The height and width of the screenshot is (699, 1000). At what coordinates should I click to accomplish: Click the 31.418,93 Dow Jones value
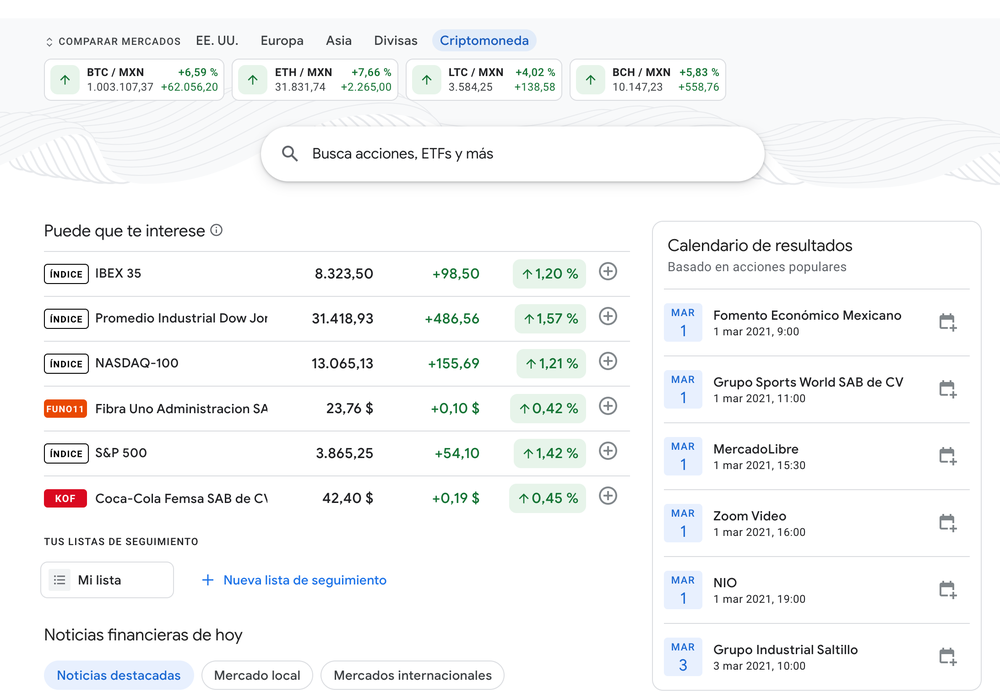[x=342, y=318]
